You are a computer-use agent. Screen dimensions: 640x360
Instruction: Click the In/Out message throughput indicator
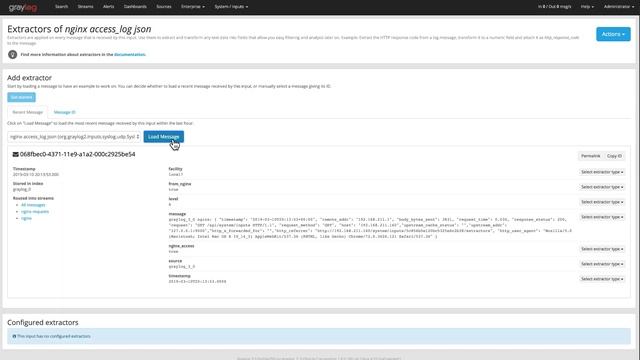(554, 7)
